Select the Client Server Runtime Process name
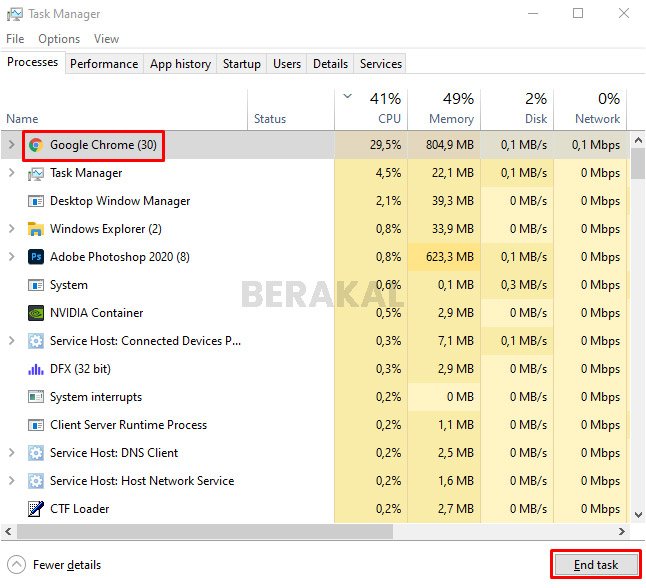 (129, 425)
